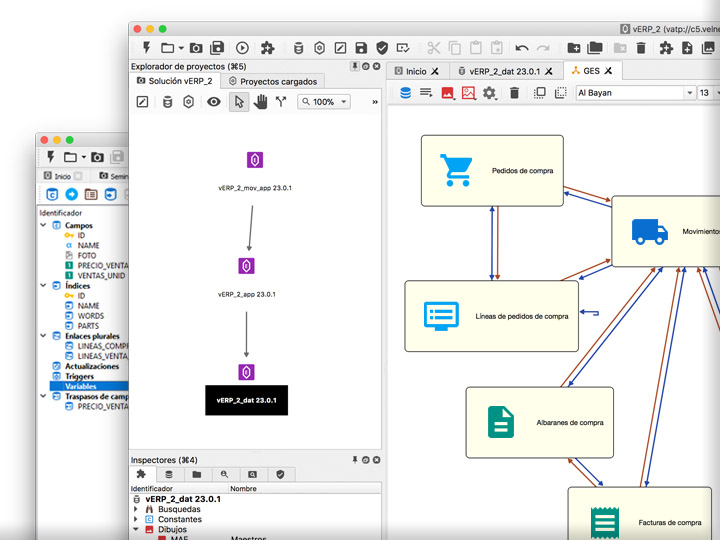Open the shield inspector tab

[280, 474]
